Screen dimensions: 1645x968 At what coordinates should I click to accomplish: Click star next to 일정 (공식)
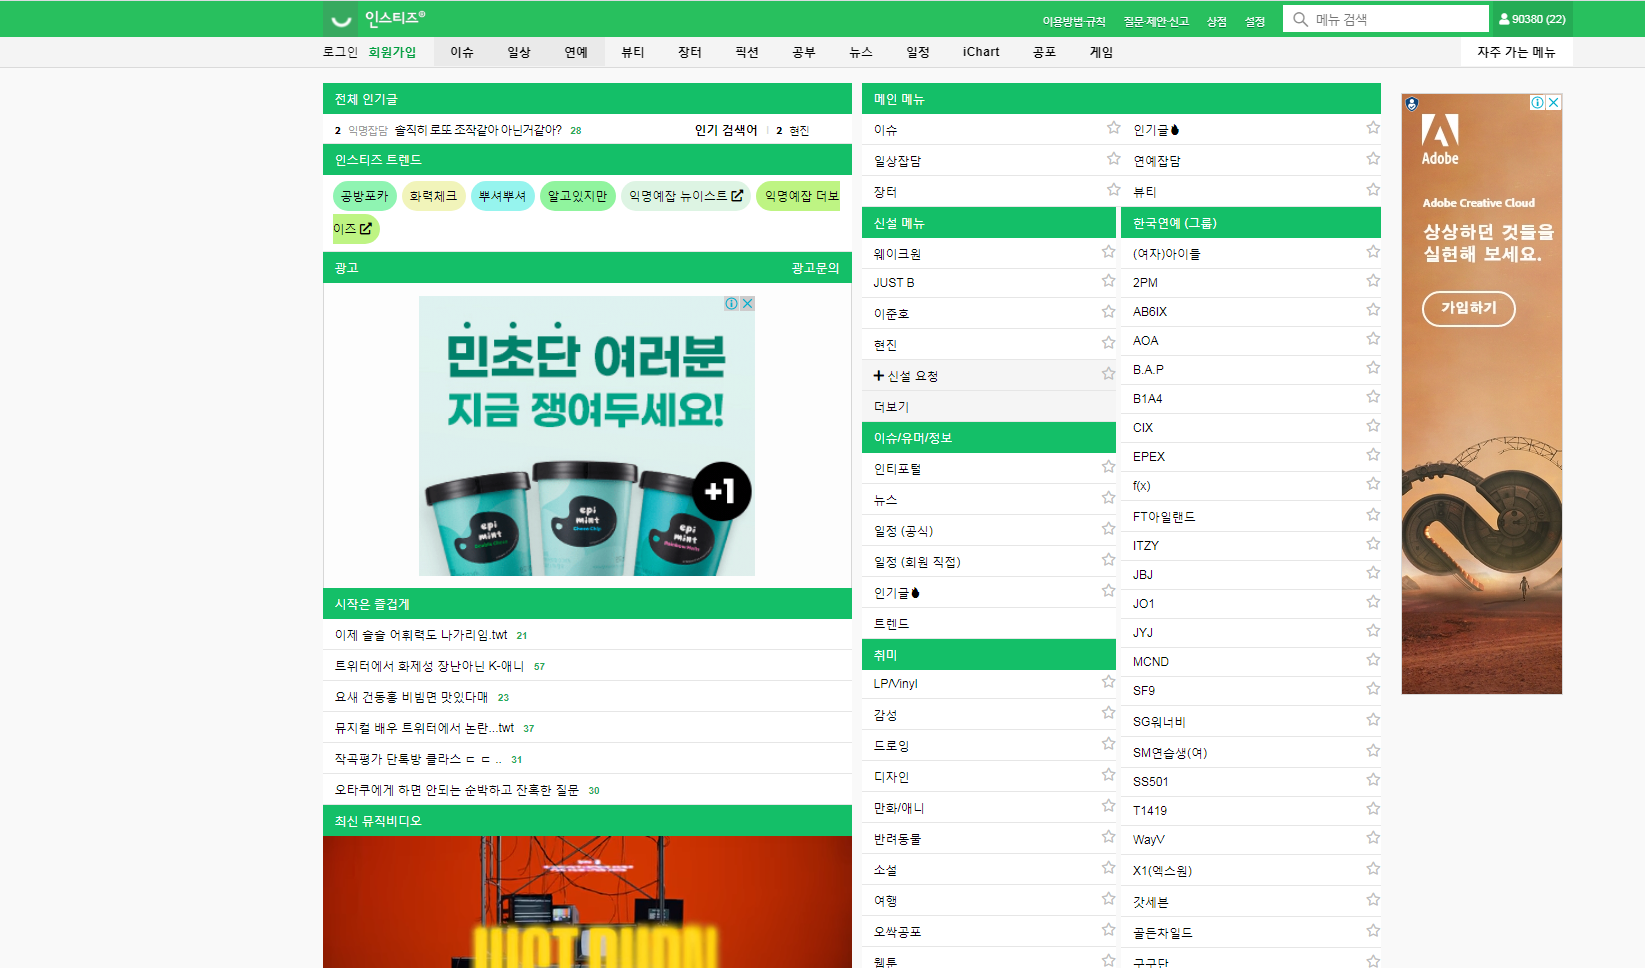(1108, 528)
